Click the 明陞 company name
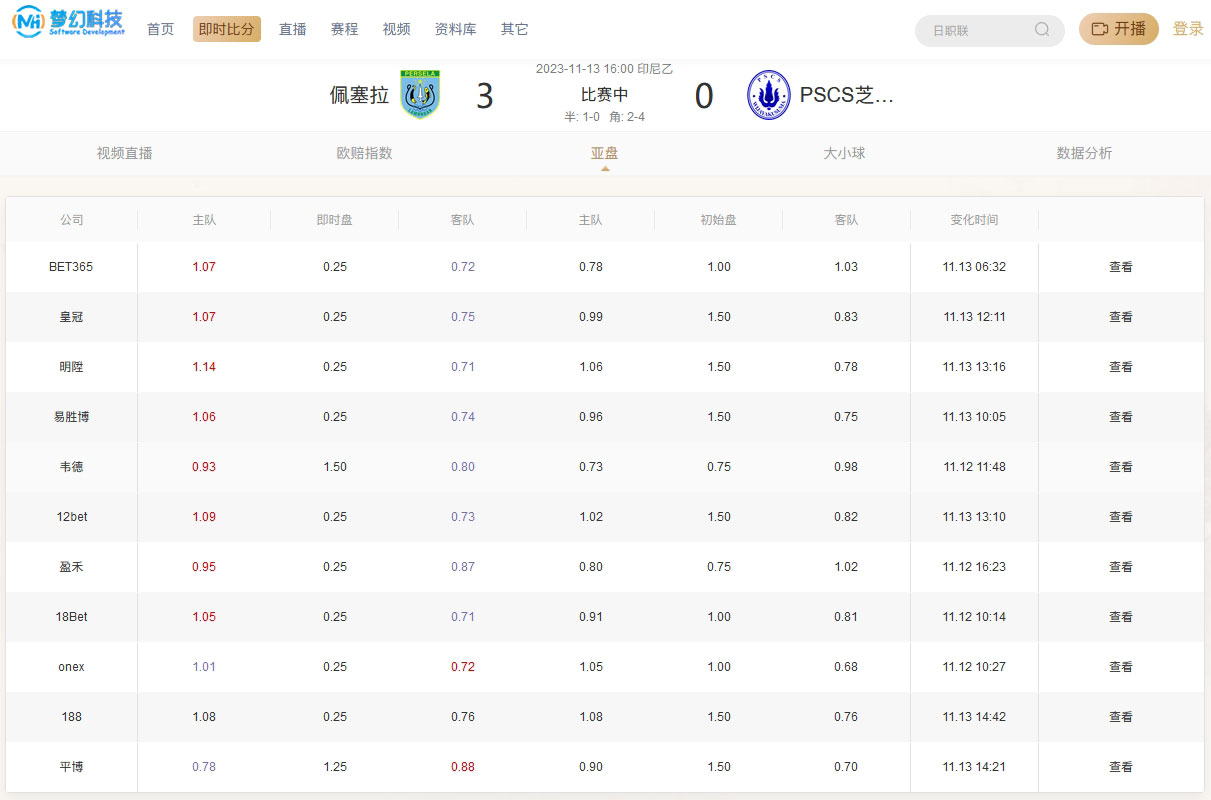The width and height of the screenshot is (1211, 800). pyautogui.click(x=71, y=367)
